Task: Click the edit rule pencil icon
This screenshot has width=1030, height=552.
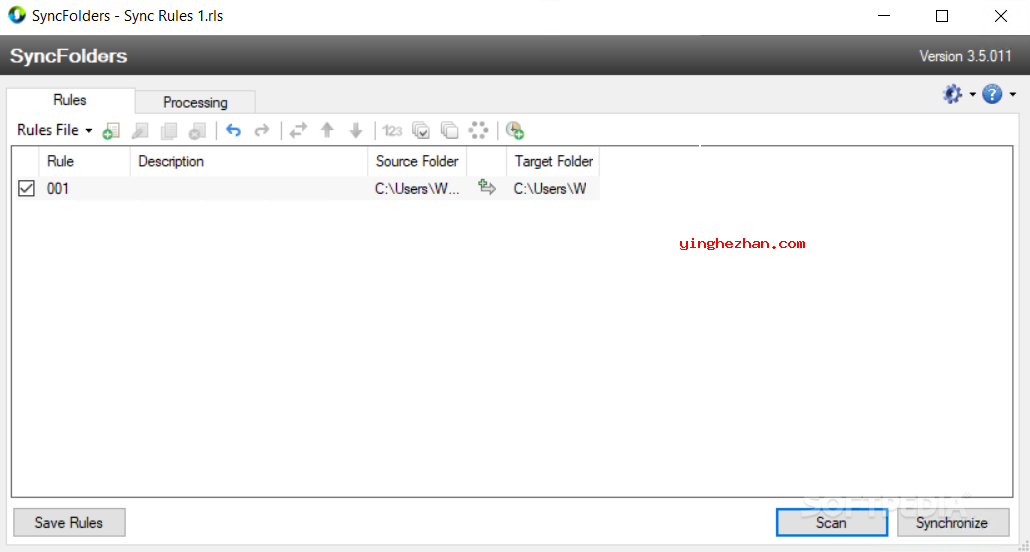Action: pyautogui.click(x=140, y=131)
